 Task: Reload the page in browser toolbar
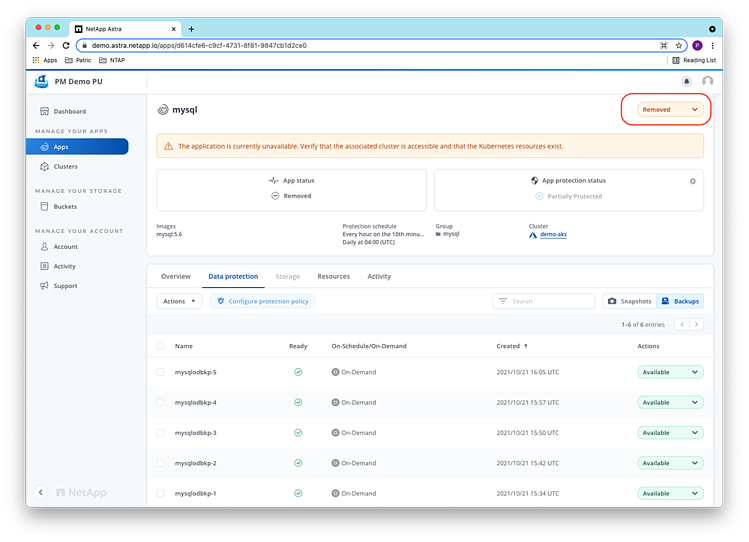(x=66, y=45)
